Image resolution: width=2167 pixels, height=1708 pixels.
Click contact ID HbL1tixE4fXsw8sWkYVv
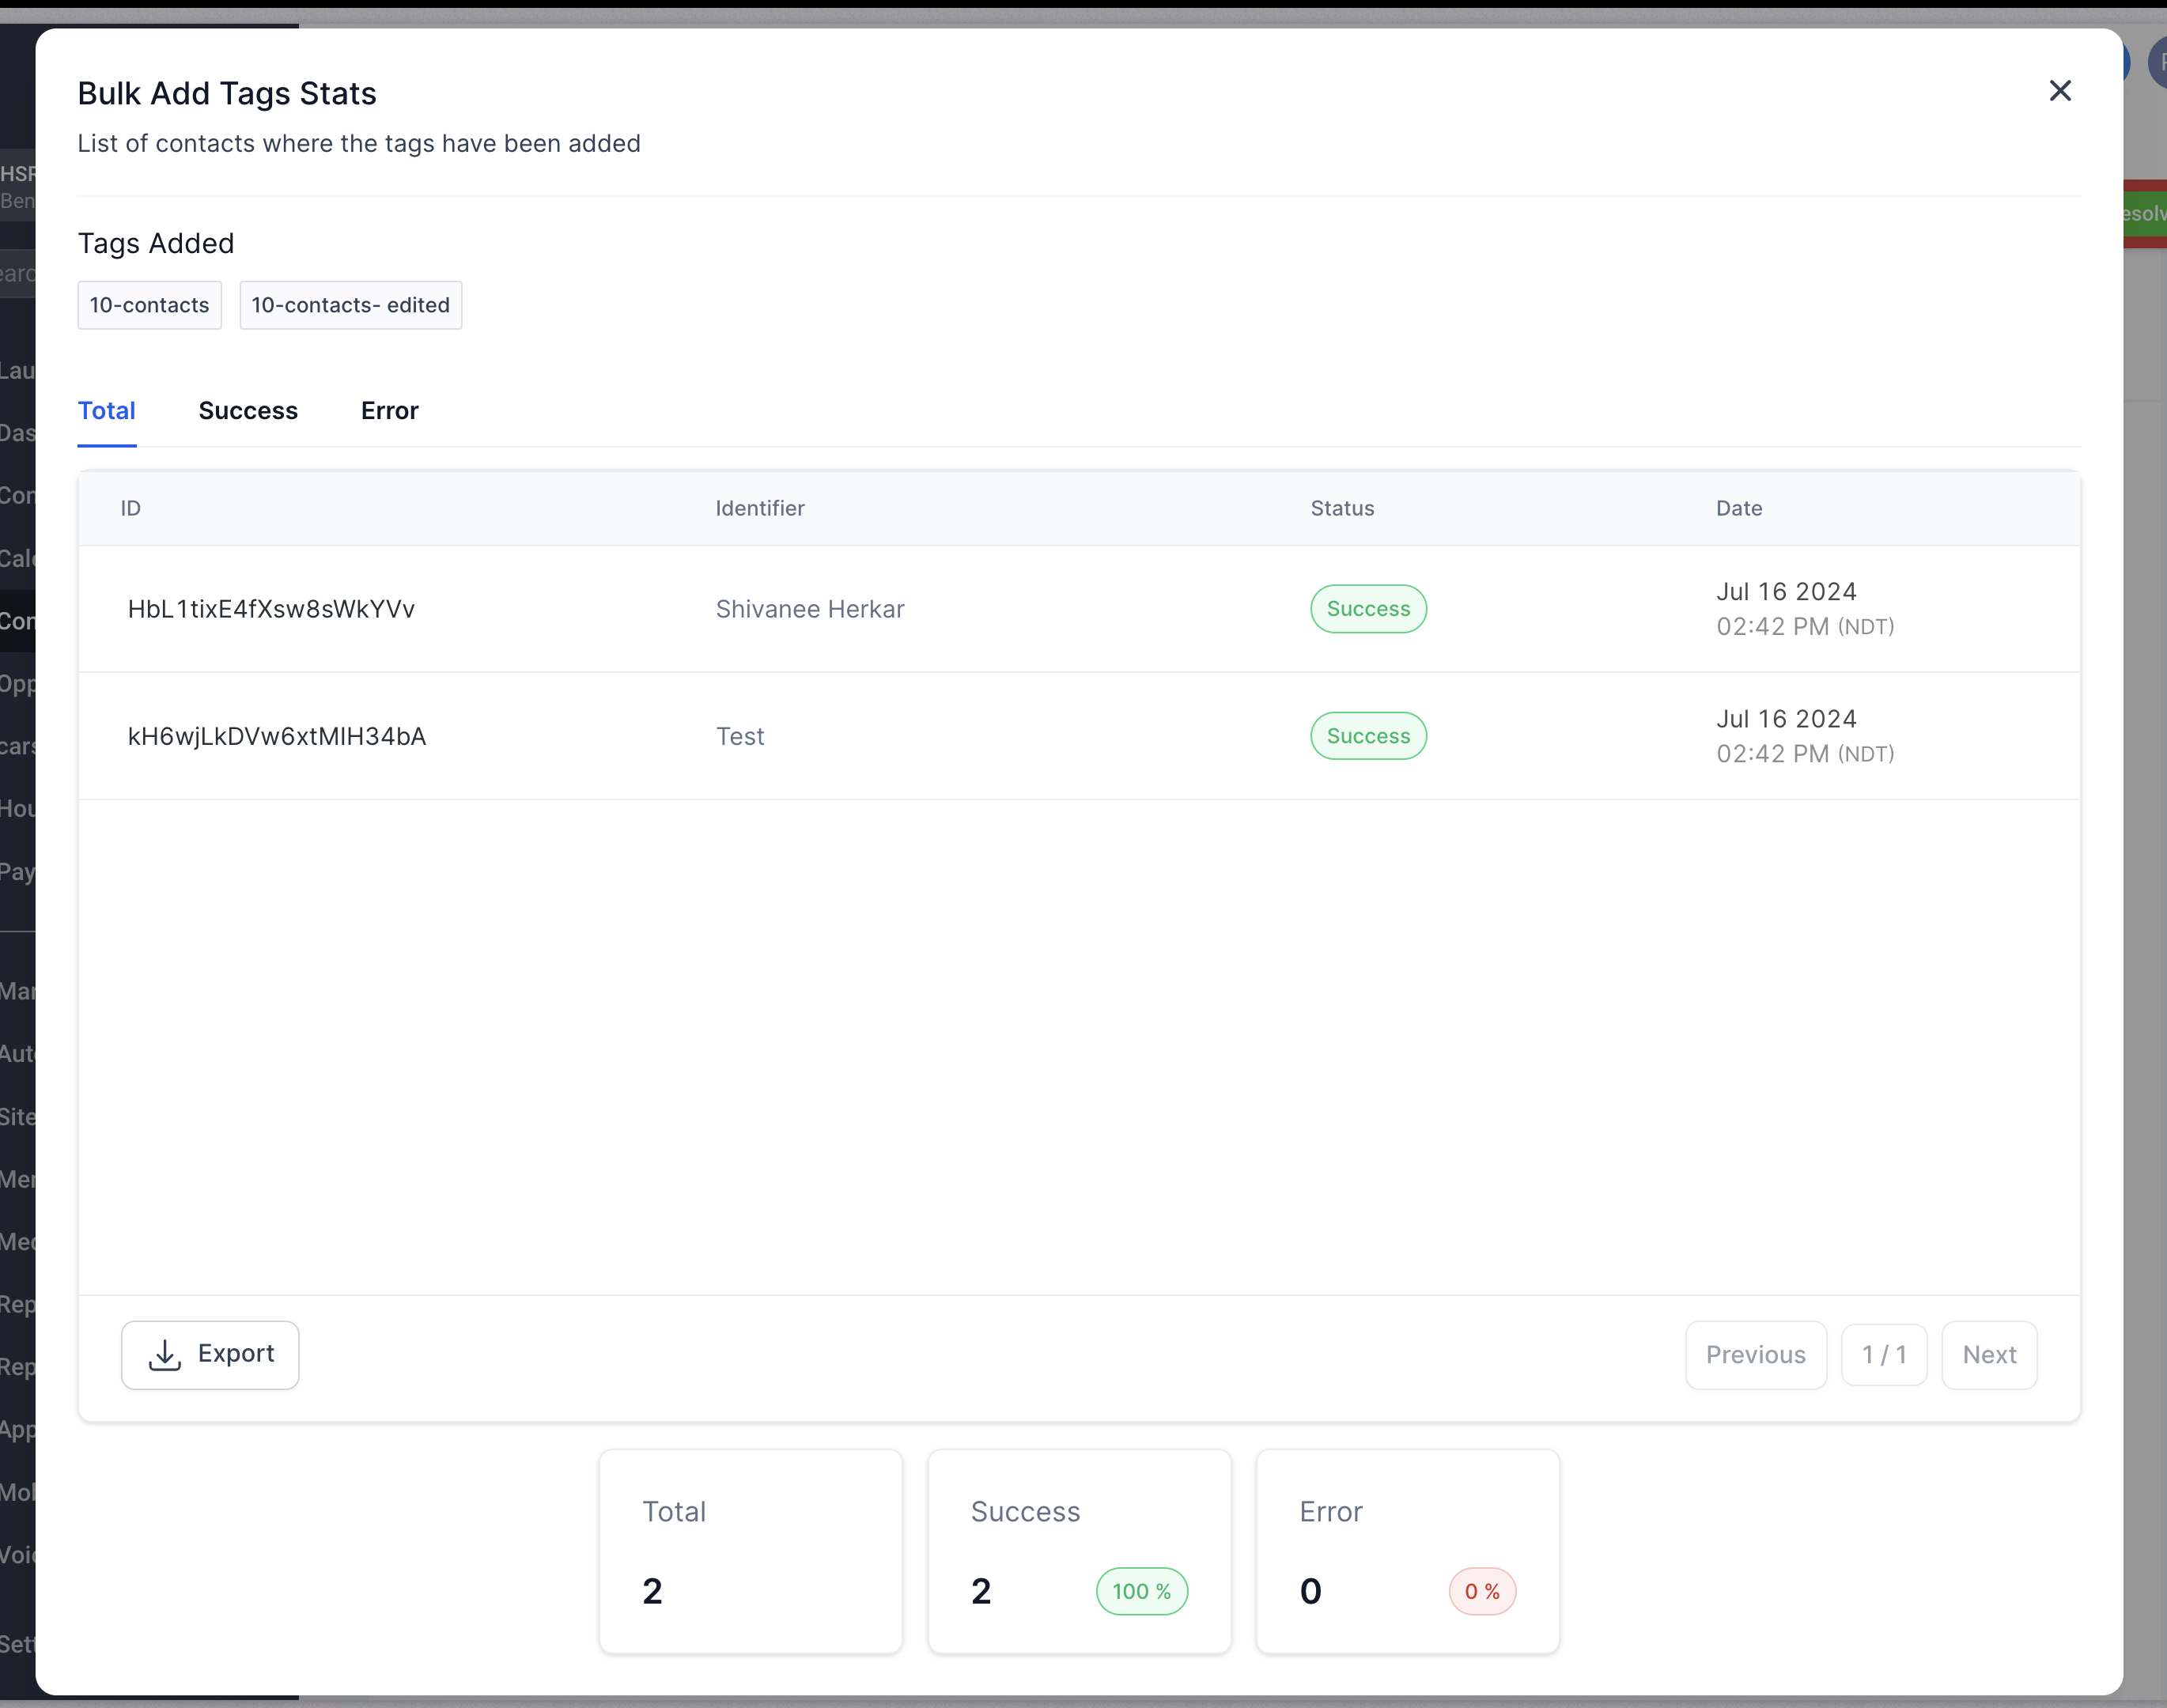[x=271, y=609]
